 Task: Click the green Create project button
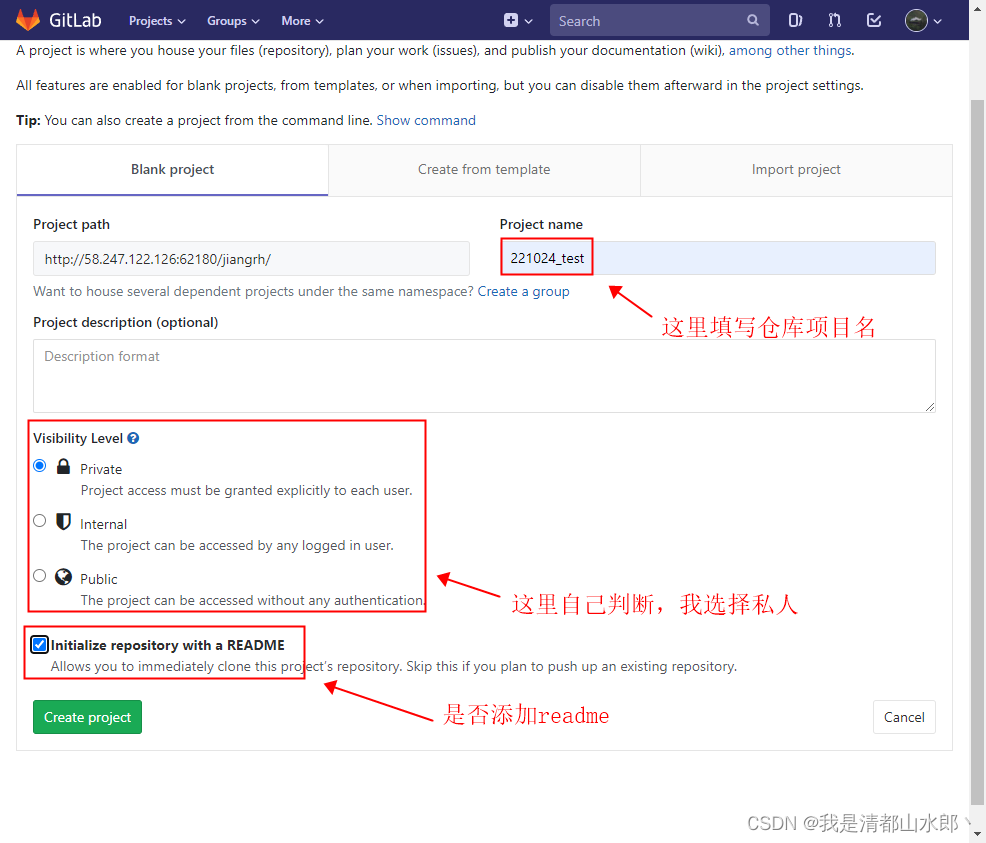click(87, 717)
